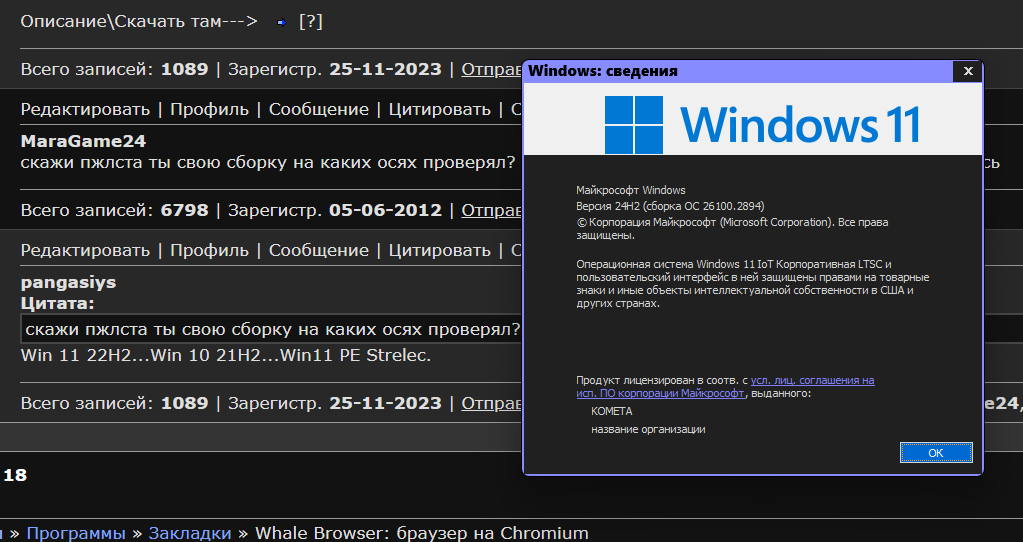Viewport: 1023px width, 542px height.
Task: Click Цитировать link directly above pangasiys's post
Action: click(x=439, y=250)
